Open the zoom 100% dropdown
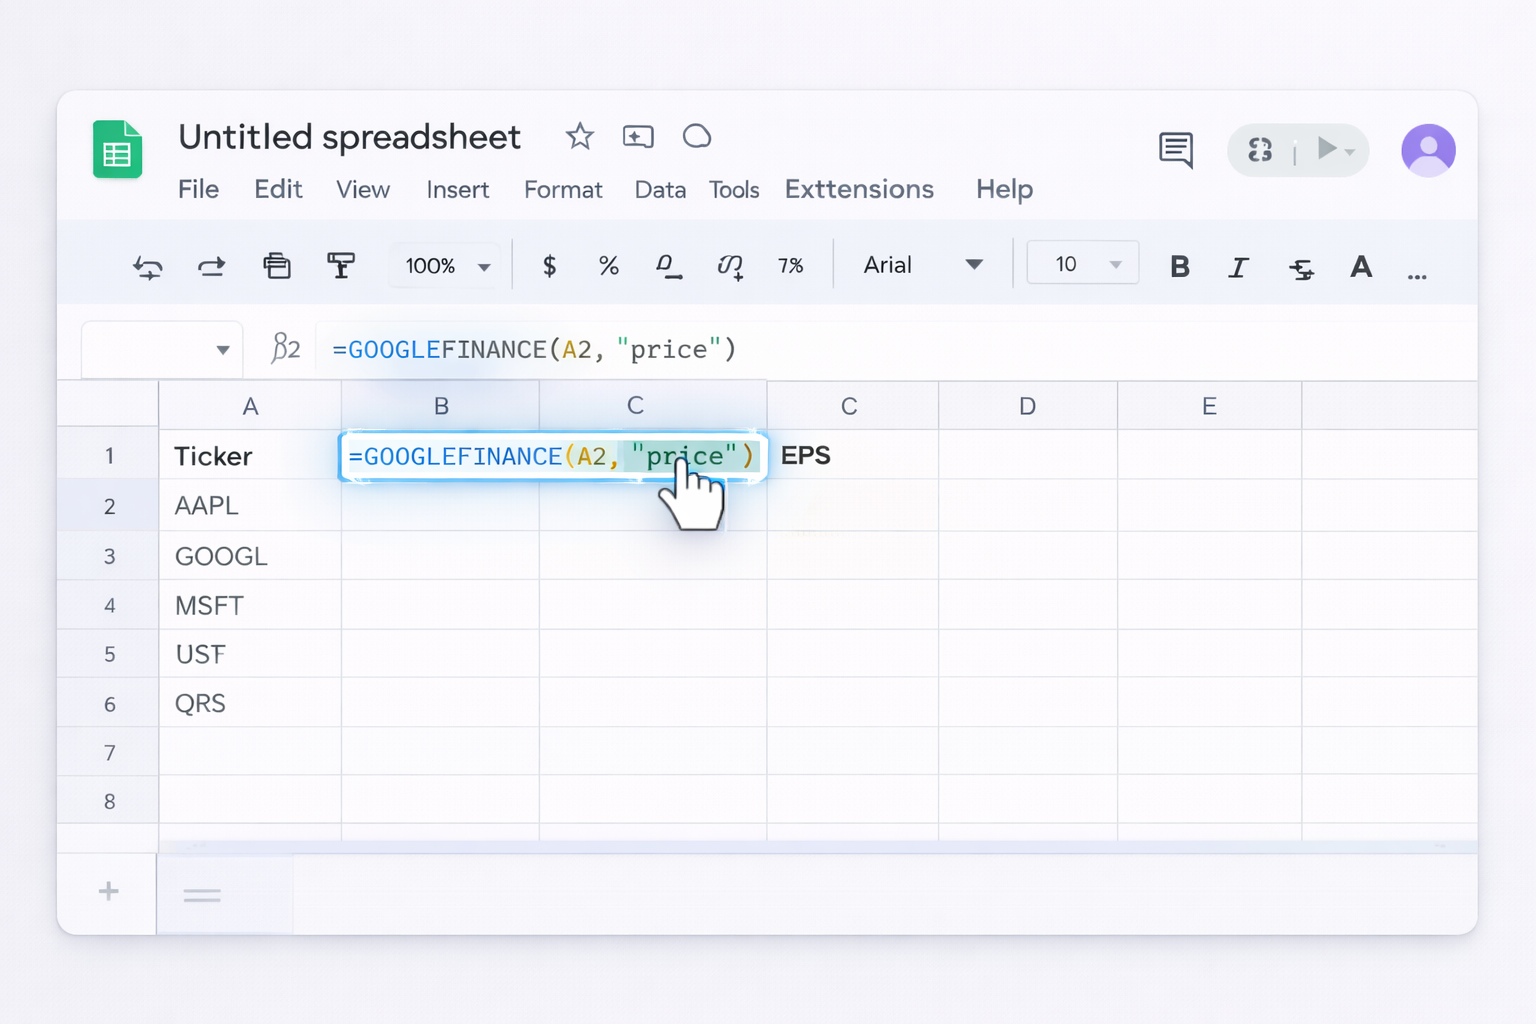1536x1024 pixels. [x=446, y=266]
